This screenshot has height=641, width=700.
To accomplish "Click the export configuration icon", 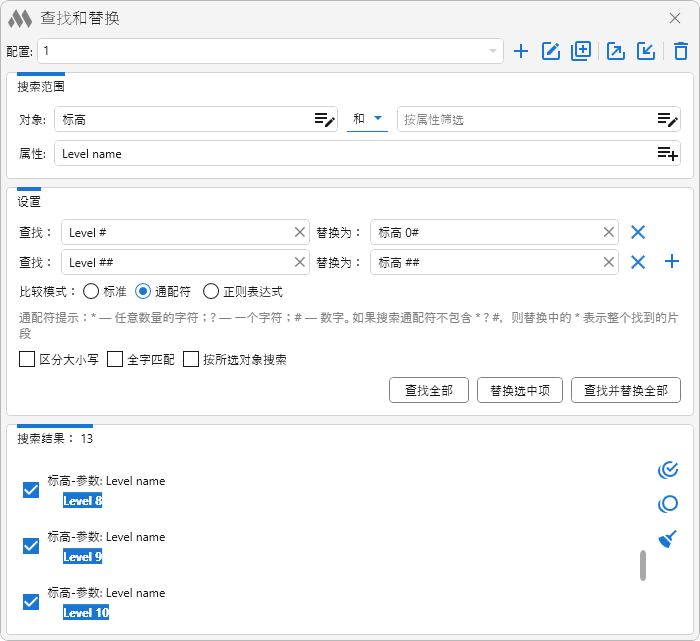I will pyautogui.click(x=616, y=51).
